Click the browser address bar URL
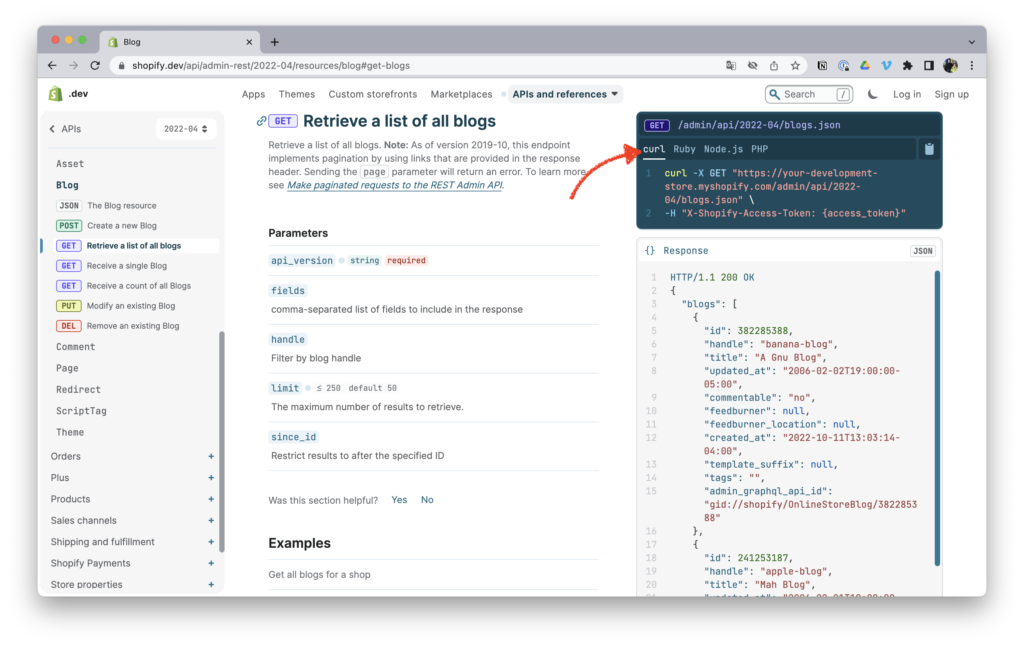The height and width of the screenshot is (646, 1024). point(271,65)
